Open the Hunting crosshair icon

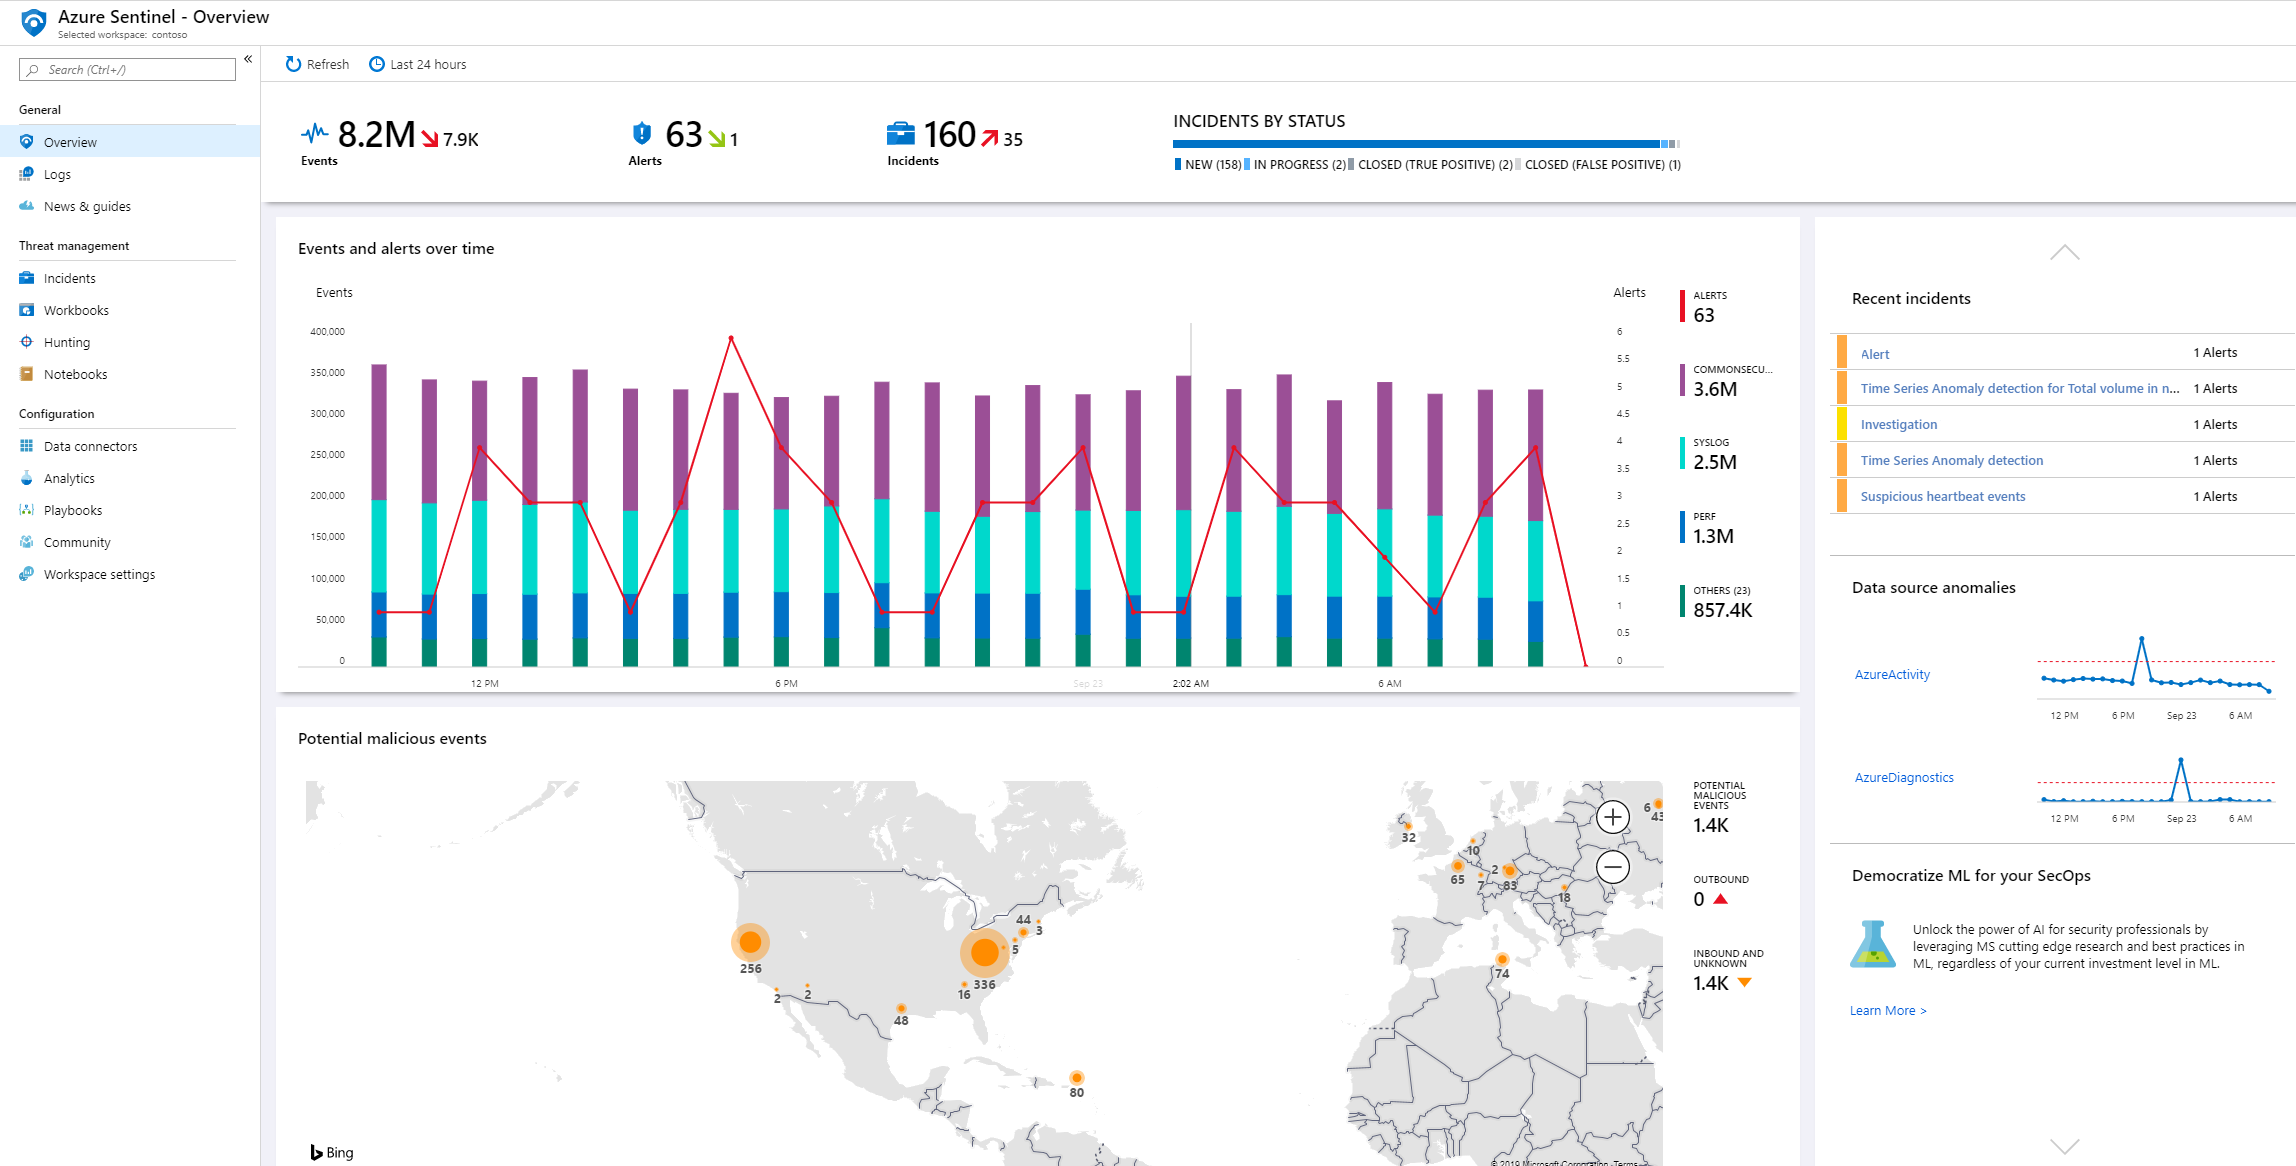(x=27, y=342)
